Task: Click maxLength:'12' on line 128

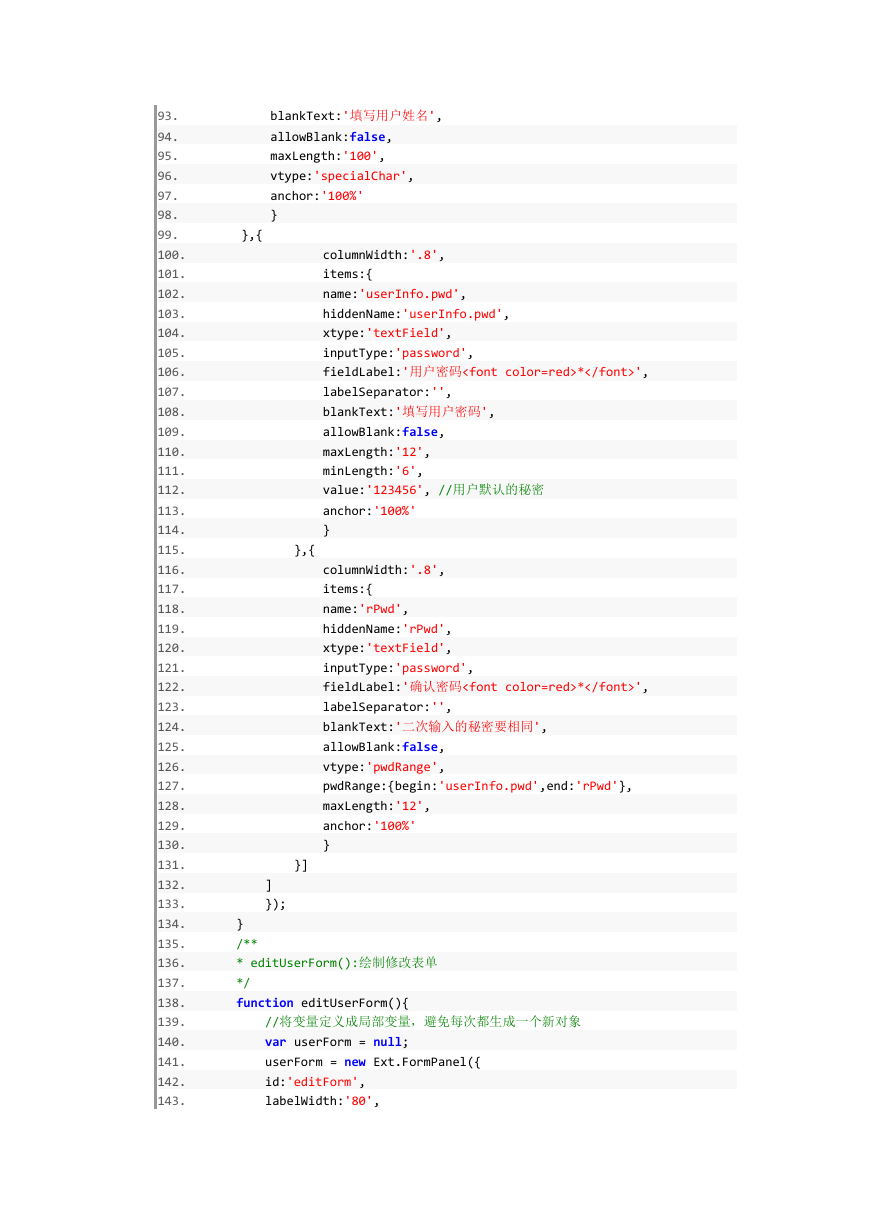Action: (x=376, y=805)
